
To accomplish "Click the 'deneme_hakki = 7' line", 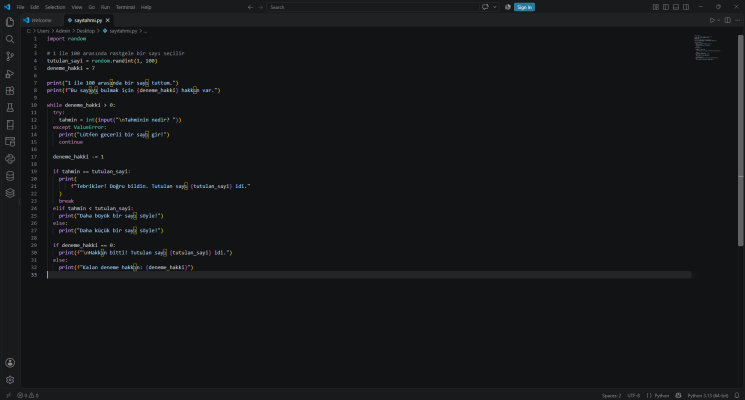I will click(x=71, y=68).
